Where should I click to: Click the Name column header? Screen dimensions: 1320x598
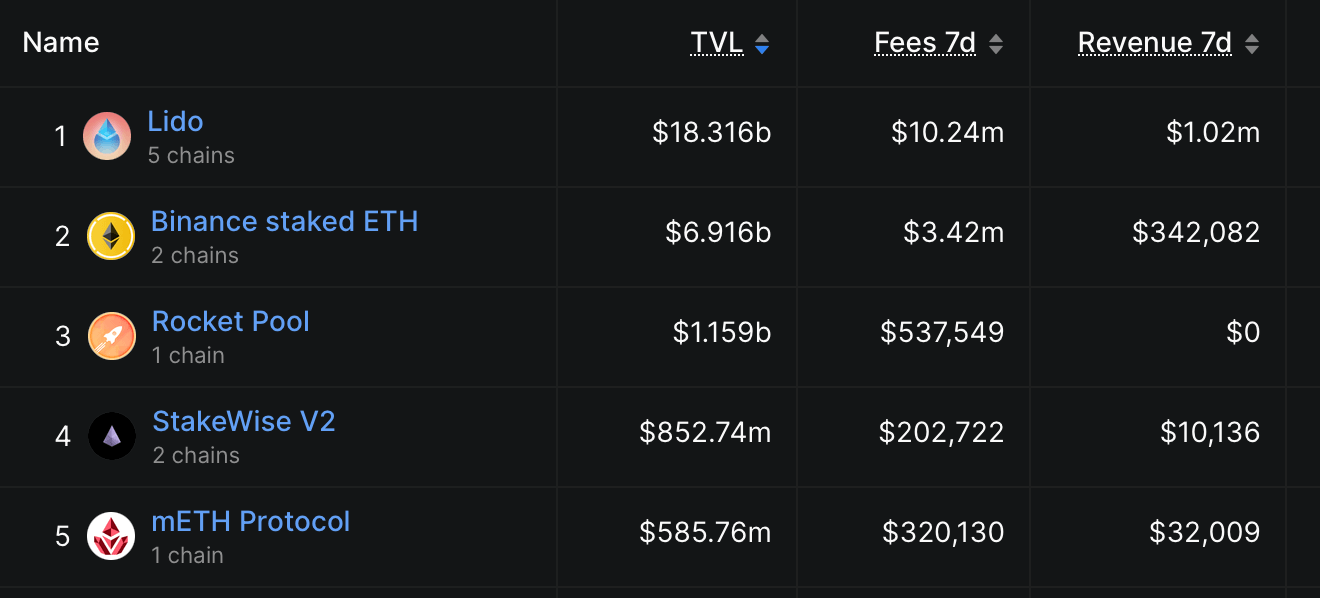60,42
